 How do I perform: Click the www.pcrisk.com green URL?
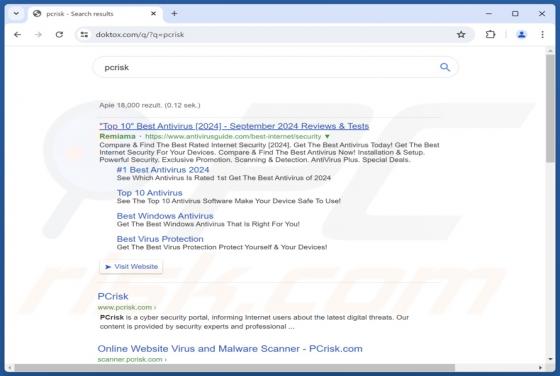126,307
